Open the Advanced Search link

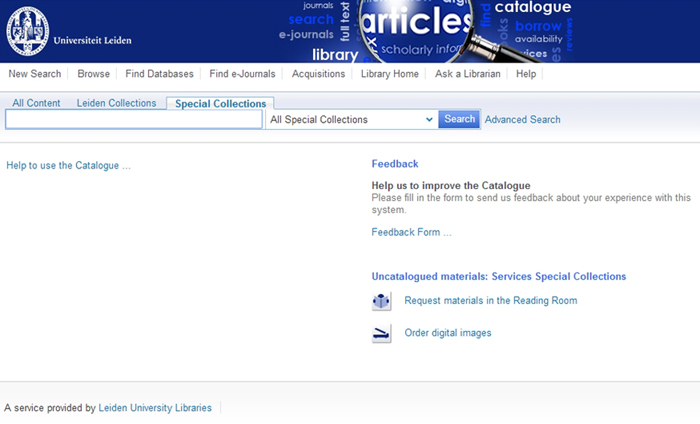(x=522, y=120)
